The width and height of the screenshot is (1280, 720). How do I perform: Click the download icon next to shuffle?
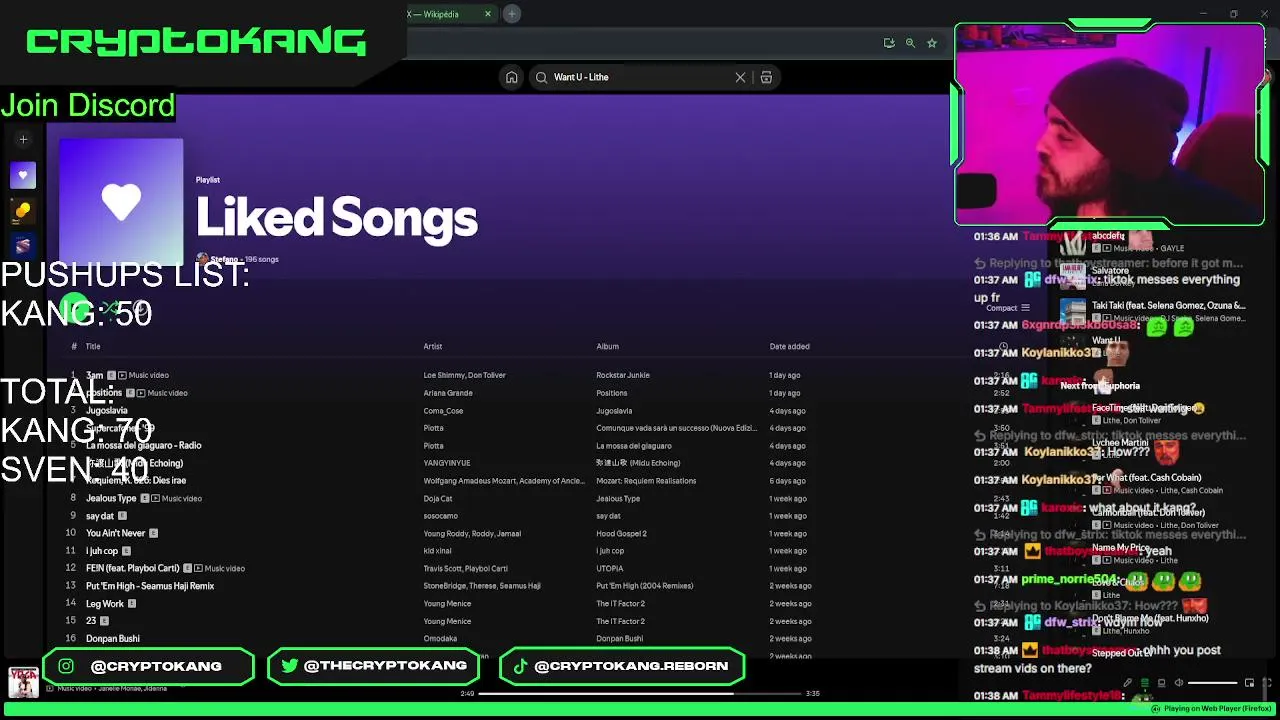pos(142,309)
